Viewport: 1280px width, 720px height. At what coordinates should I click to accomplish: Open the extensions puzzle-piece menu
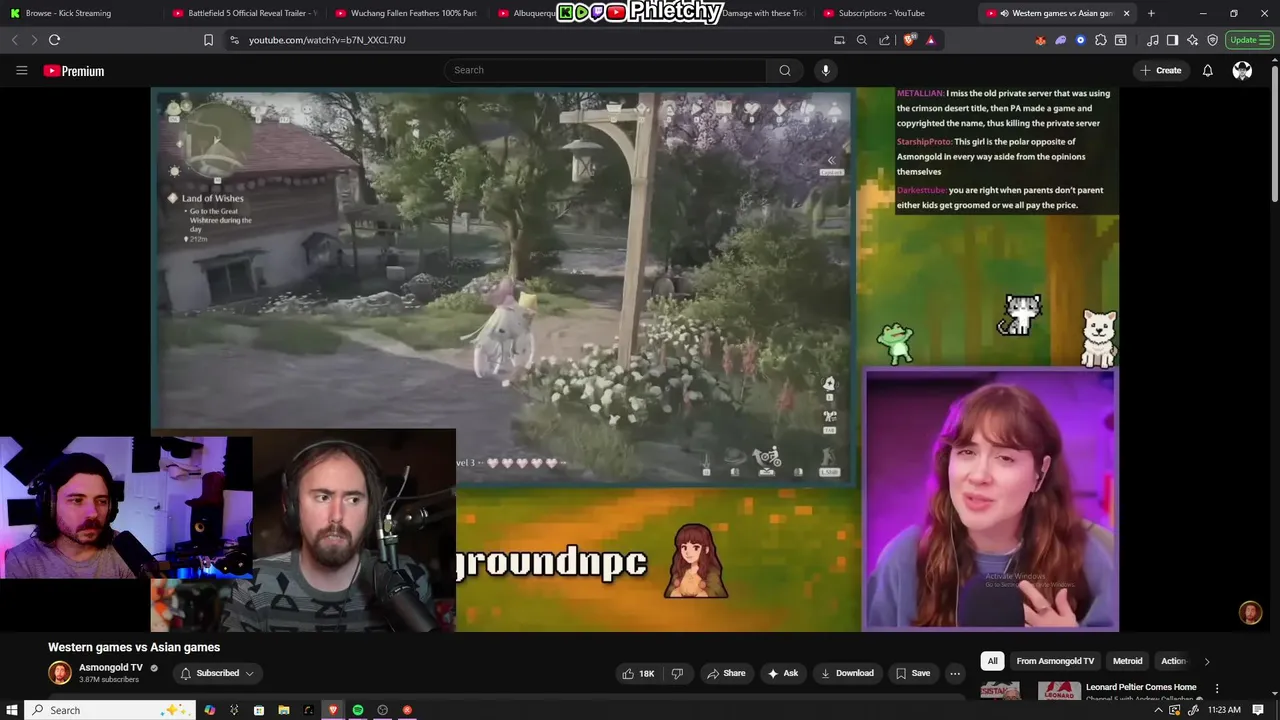(x=1101, y=40)
